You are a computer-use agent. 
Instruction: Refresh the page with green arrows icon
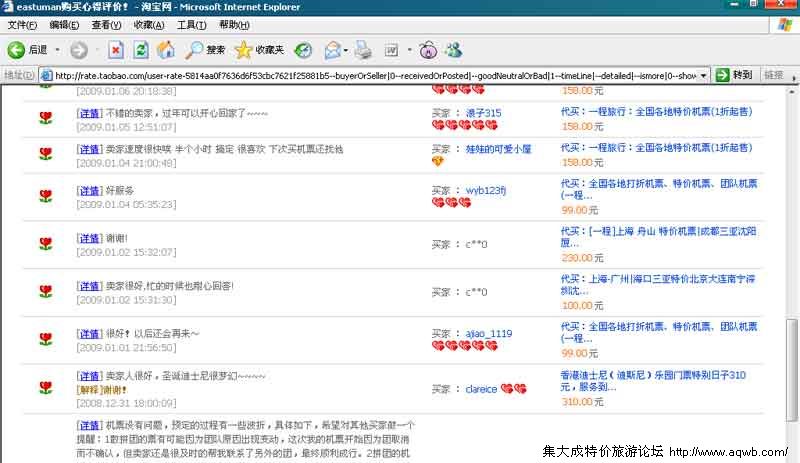pos(141,50)
